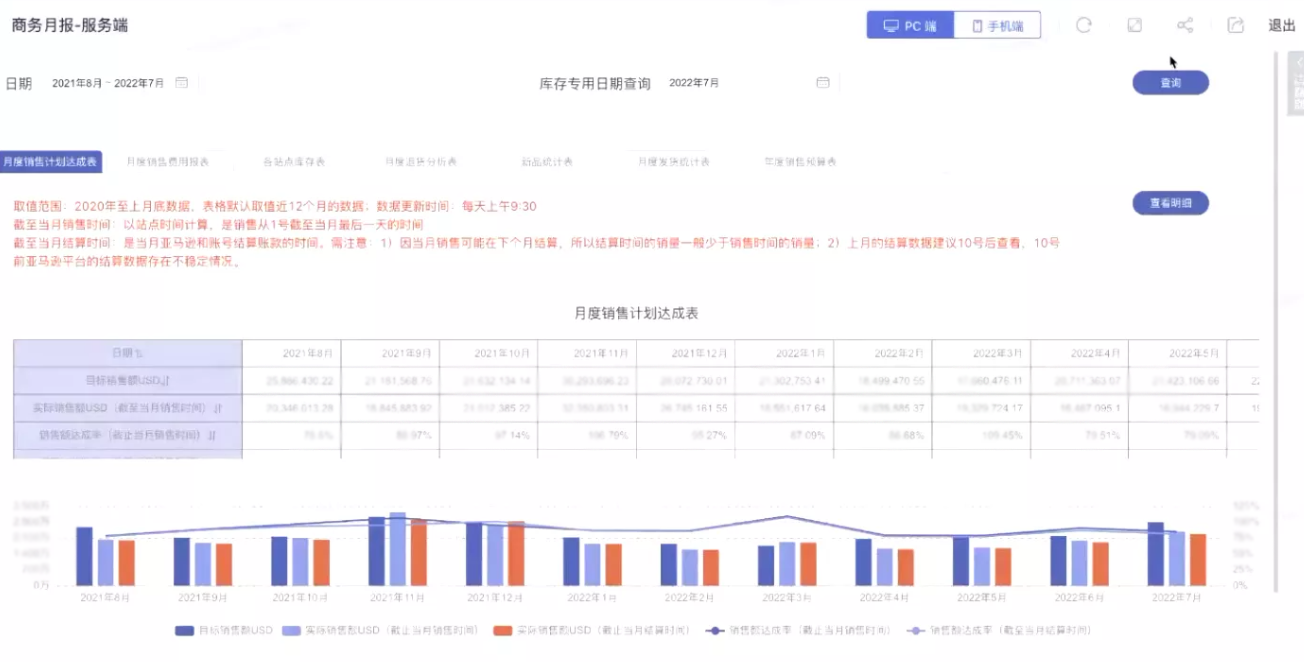Click the 查看明细 button
This screenshot has width=1304, height=662.
[1170, 203]
